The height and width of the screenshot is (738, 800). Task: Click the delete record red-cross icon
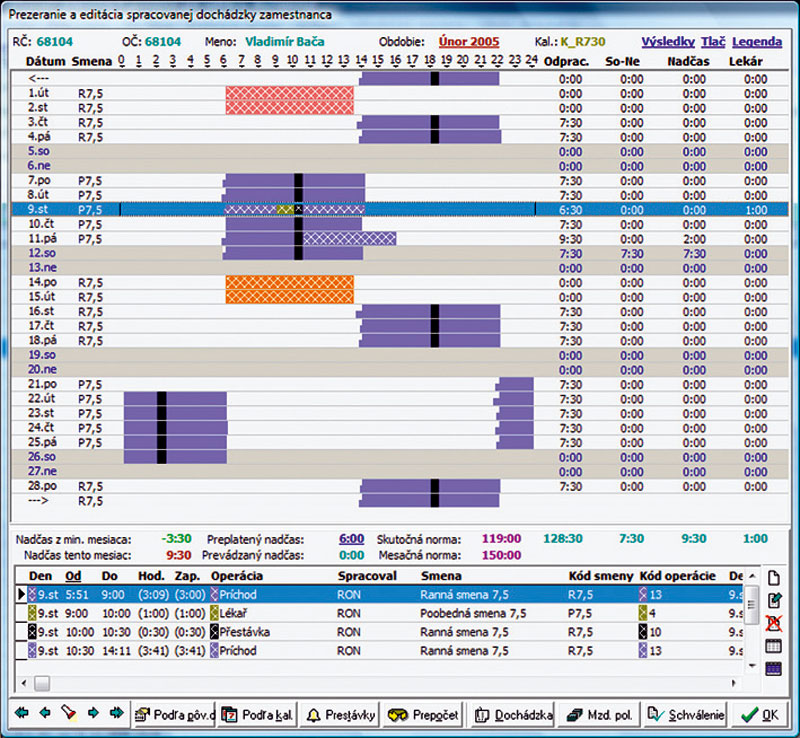click(773, 623)
